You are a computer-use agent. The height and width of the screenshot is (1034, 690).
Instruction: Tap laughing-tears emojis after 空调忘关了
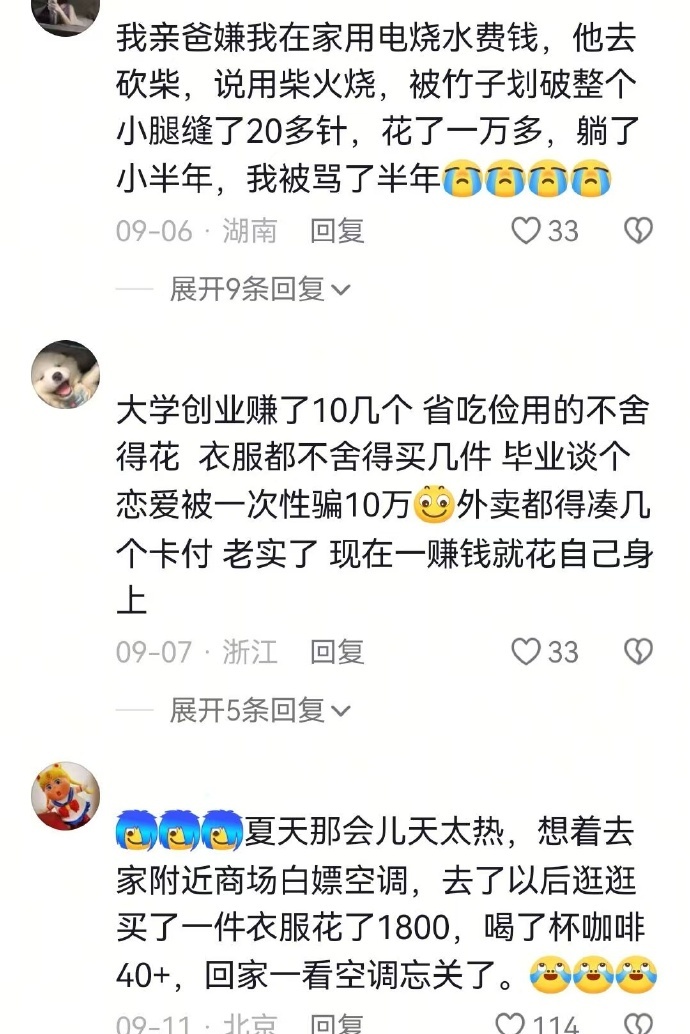tap(594, 974)
